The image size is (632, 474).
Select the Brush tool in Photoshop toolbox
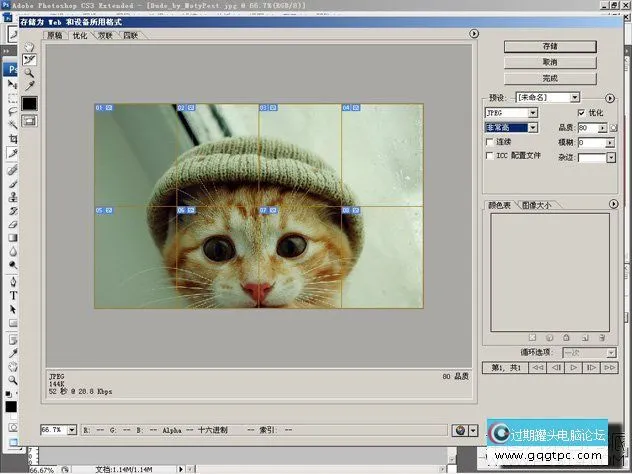coord(12,184)
